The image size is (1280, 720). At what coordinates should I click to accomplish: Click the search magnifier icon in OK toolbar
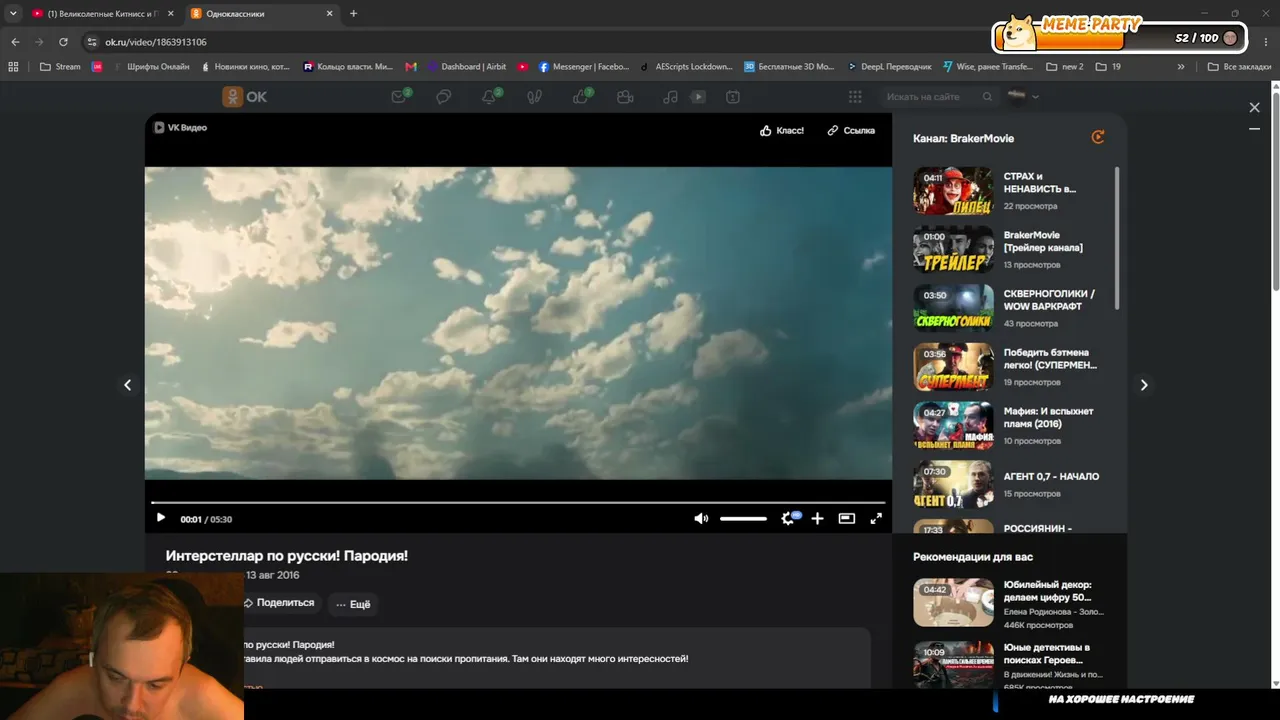click(987, 97)
